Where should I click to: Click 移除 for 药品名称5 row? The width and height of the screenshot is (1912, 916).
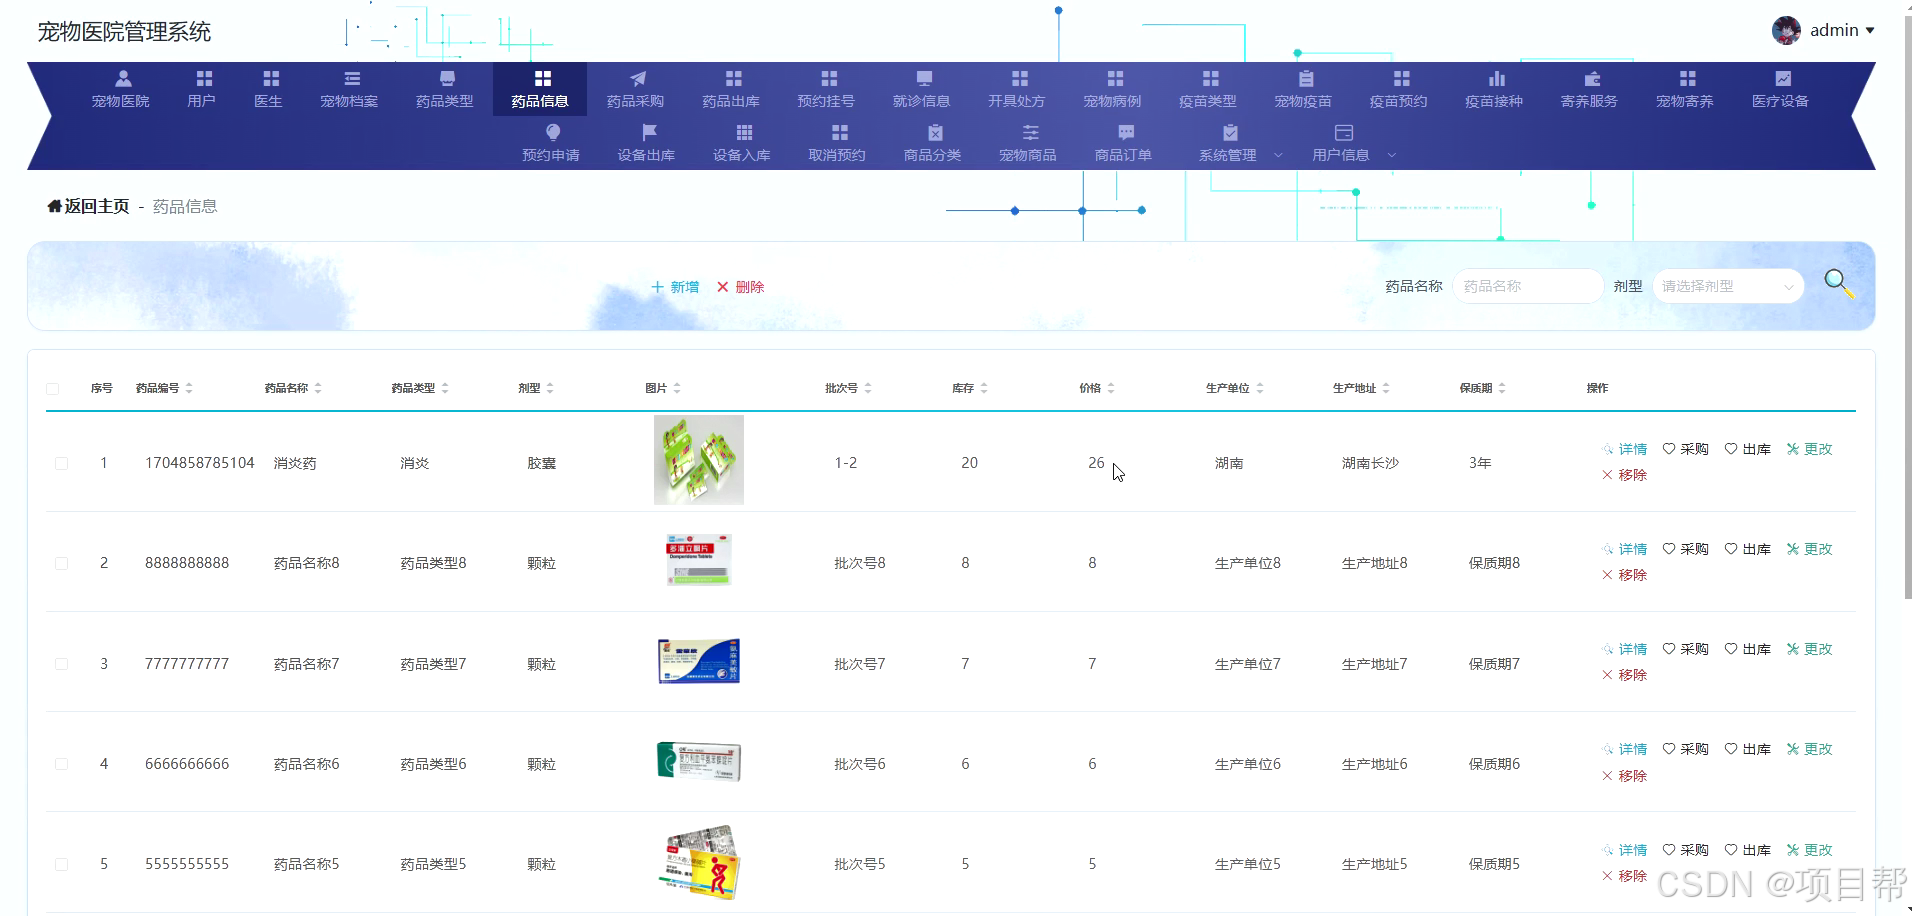(1624, 876)
